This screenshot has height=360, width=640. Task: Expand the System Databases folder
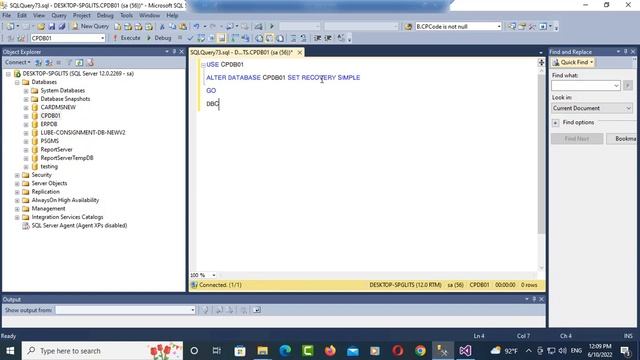[x=26, y=91]
